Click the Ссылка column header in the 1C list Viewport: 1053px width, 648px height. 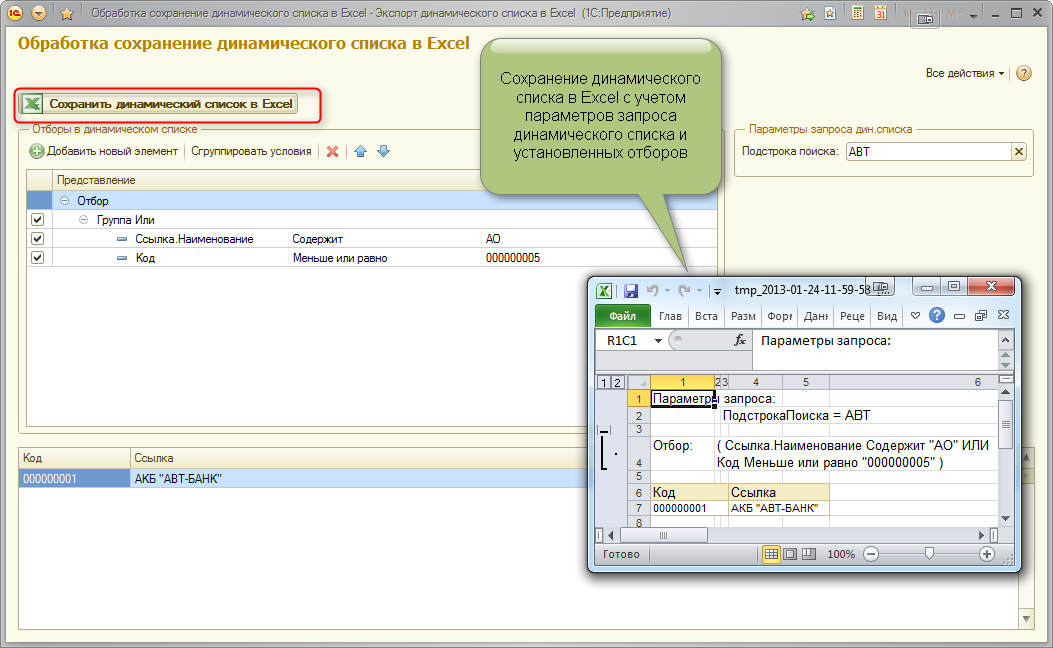coord(359,458)
